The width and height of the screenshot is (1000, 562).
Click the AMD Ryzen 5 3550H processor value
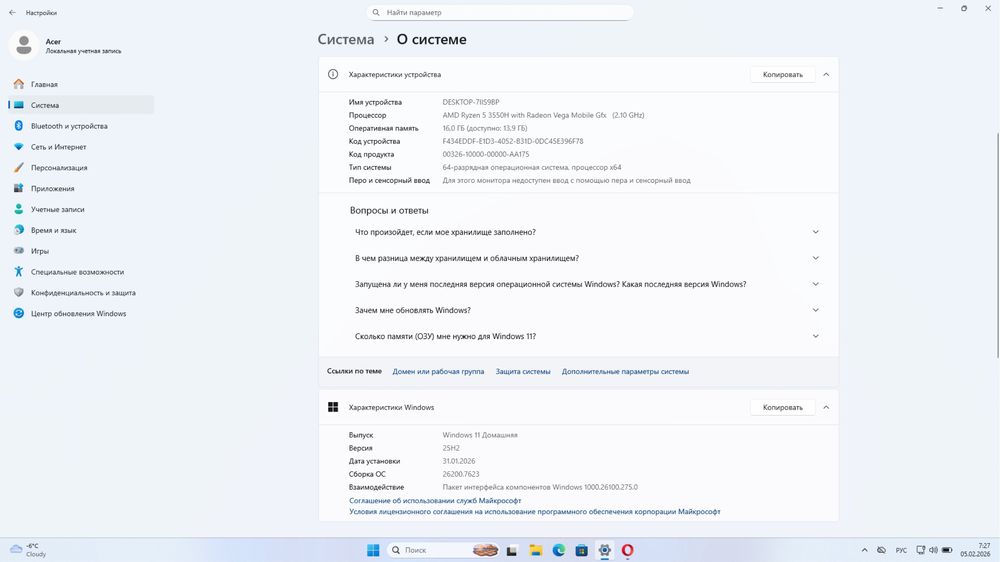tap(543, 115)
